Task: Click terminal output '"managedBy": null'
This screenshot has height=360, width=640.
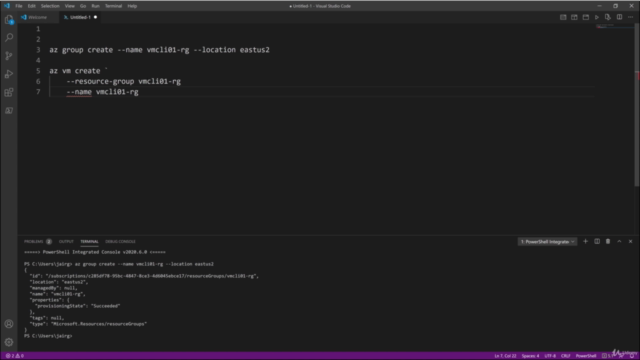Action: pos(53,288)
